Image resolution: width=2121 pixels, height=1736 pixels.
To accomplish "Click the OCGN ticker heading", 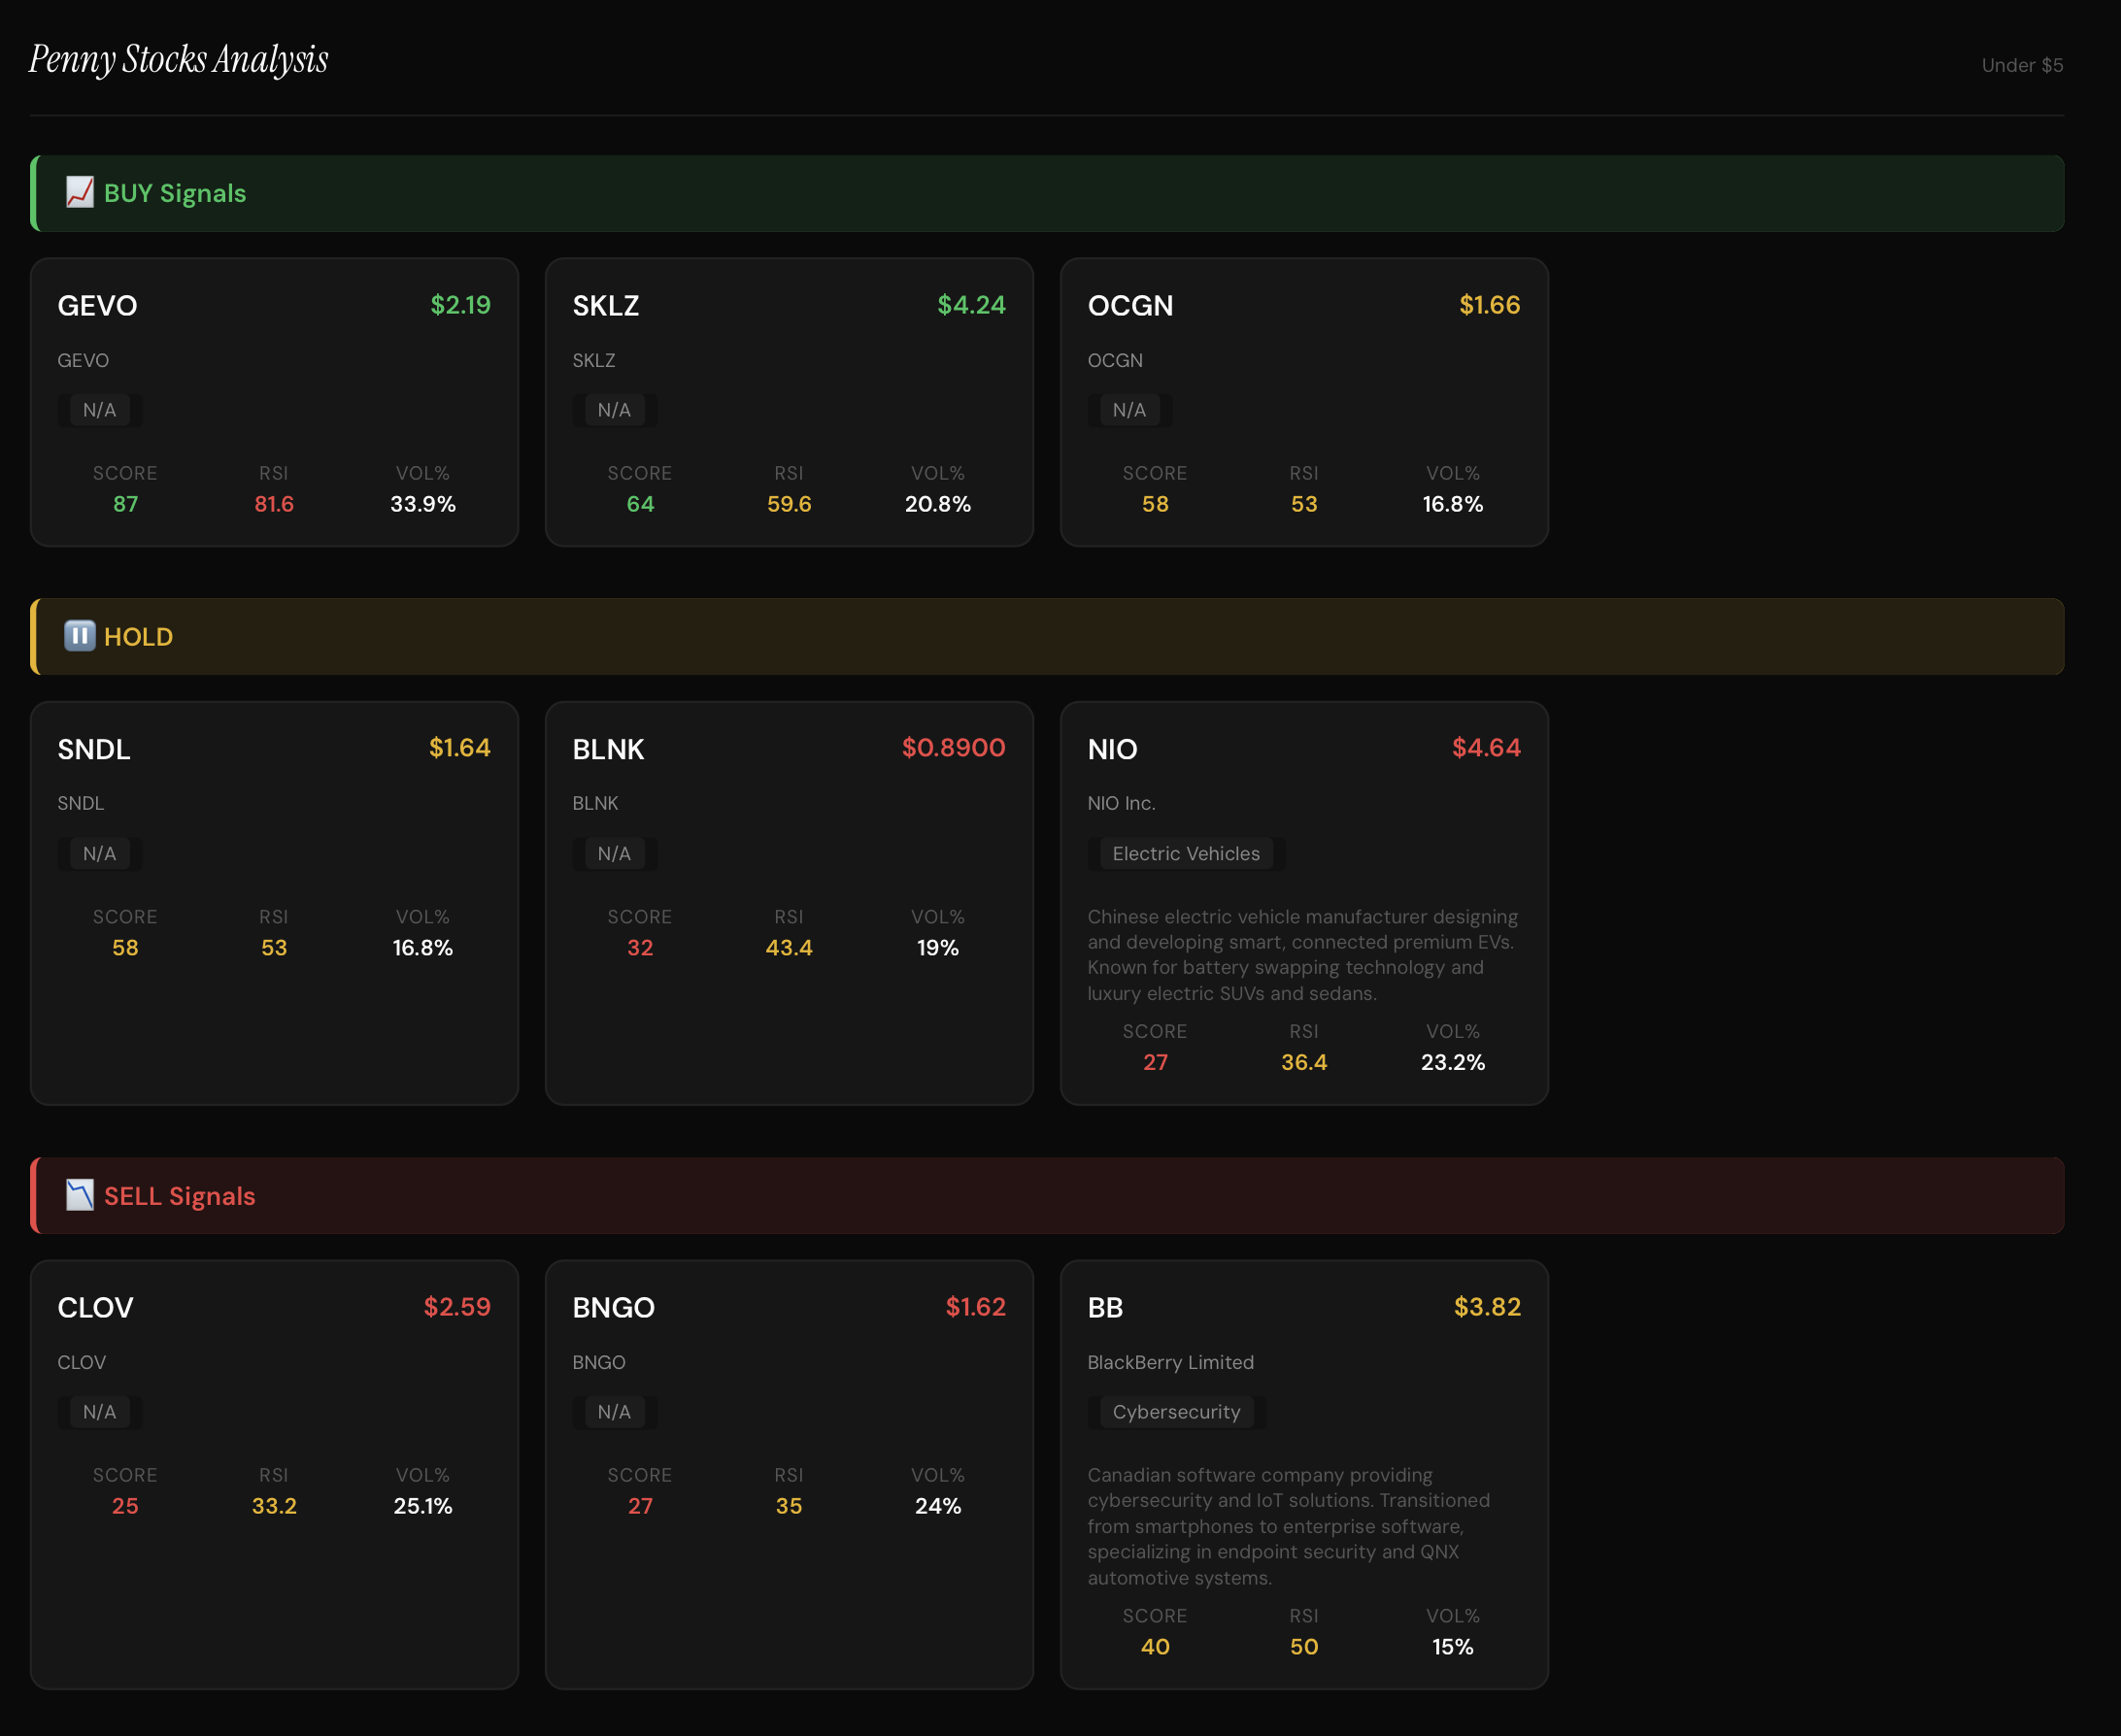I will tap(1130, 306).
